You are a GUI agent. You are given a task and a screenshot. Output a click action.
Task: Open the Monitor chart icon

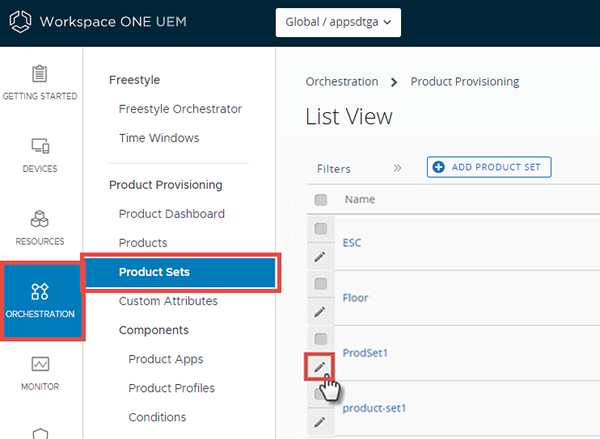[40, 364]
